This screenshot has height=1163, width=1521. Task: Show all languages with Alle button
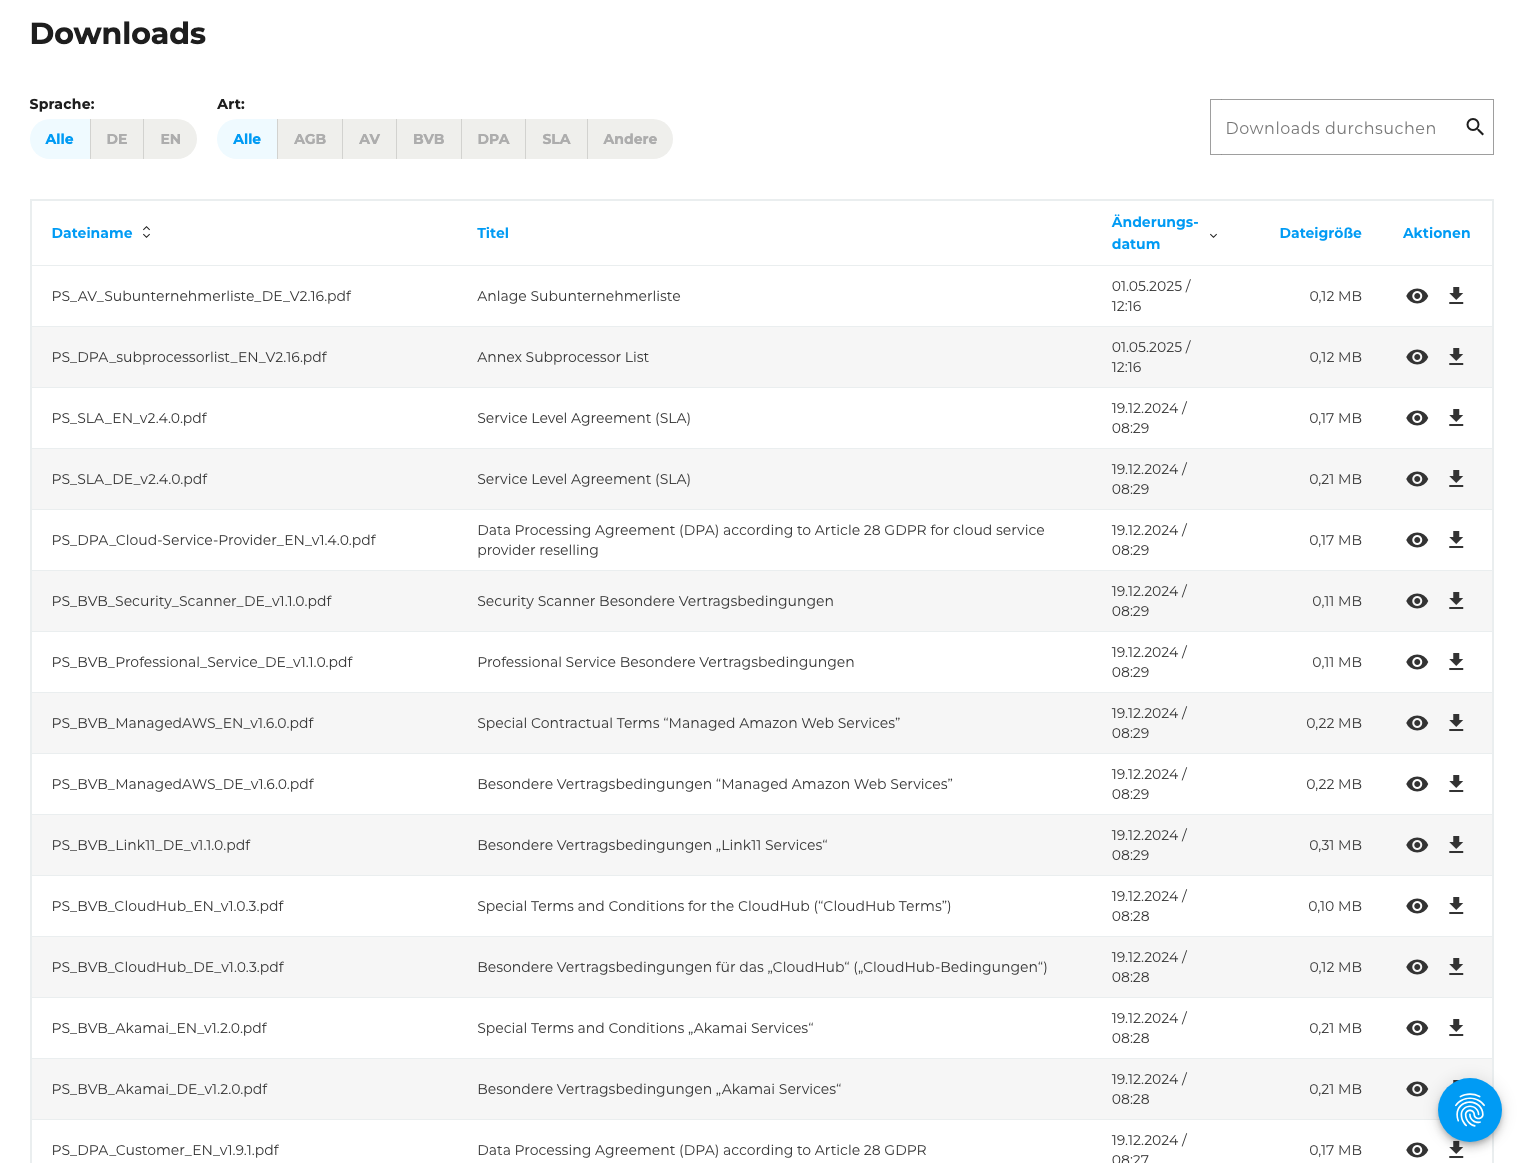click(x=59, y=139)
